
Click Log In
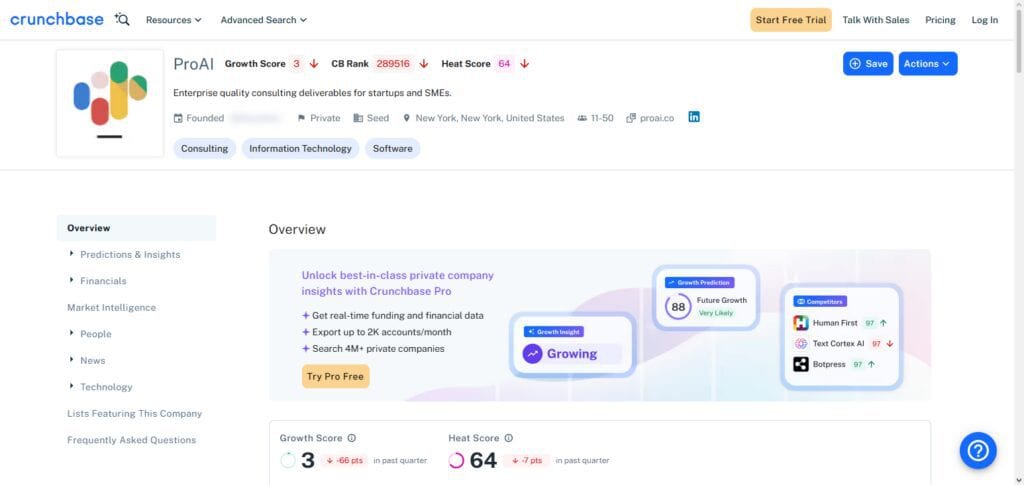(x=985, y=20)
